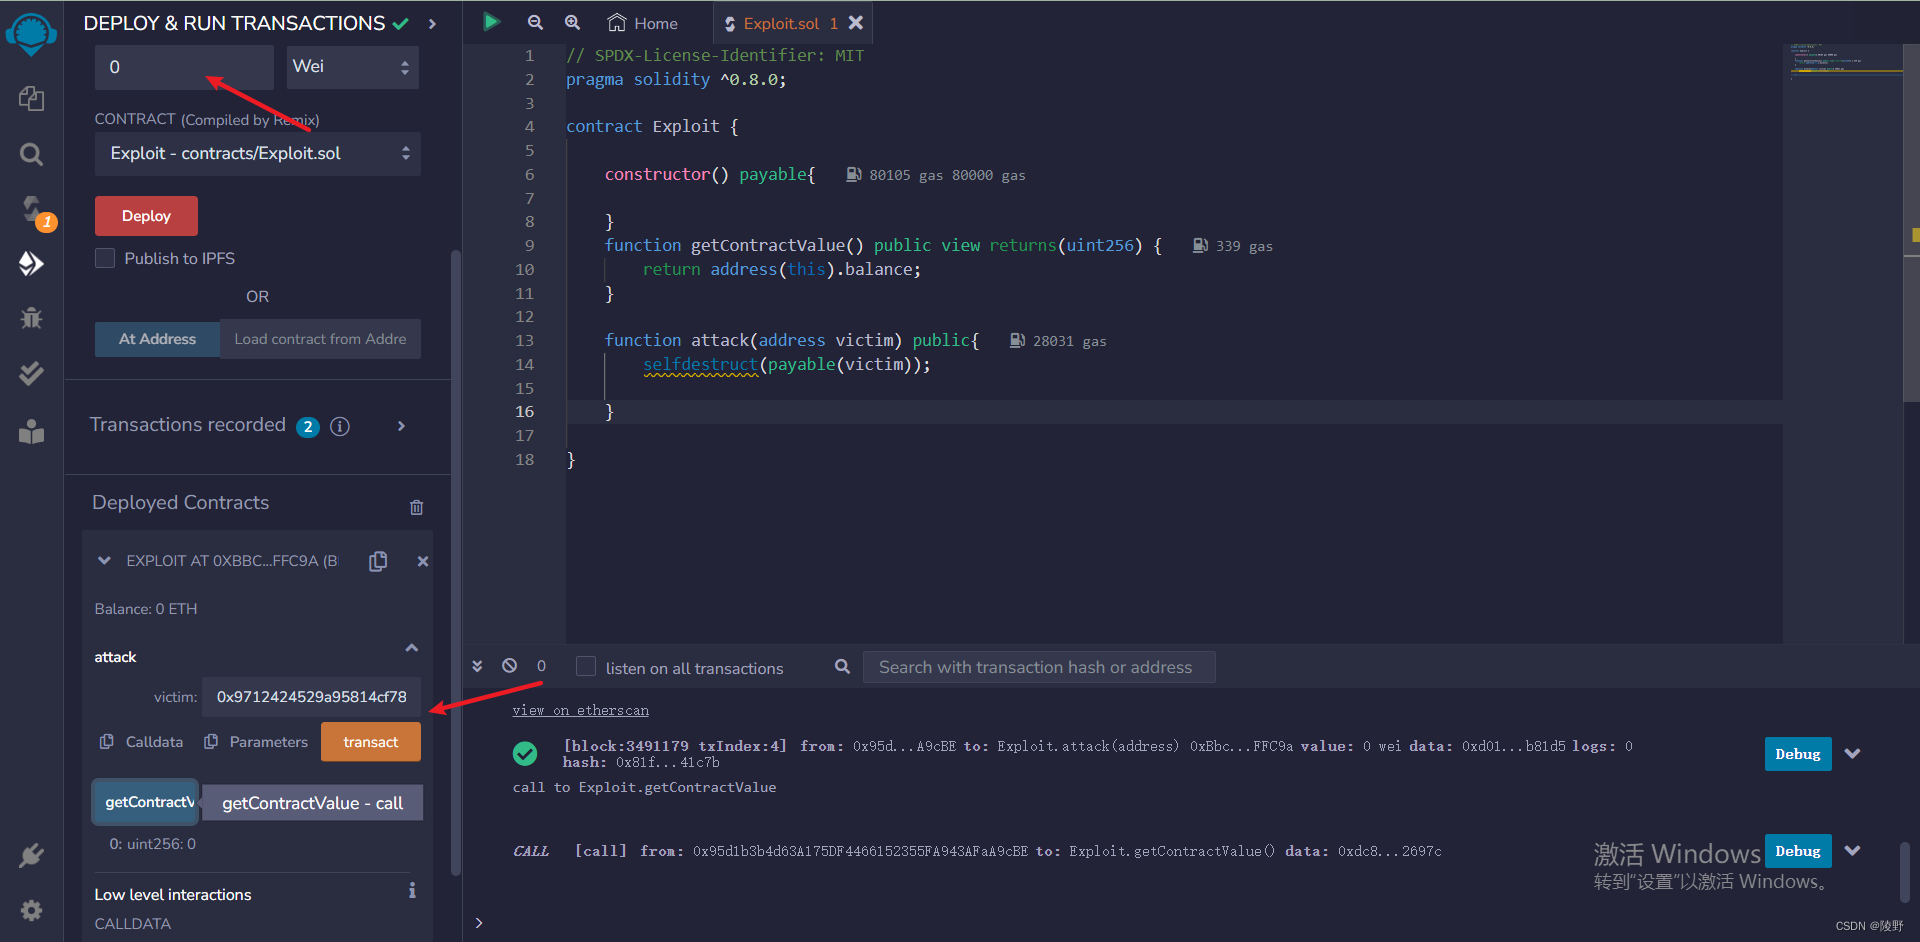Expand attack transaction details in terminal

1852,754
